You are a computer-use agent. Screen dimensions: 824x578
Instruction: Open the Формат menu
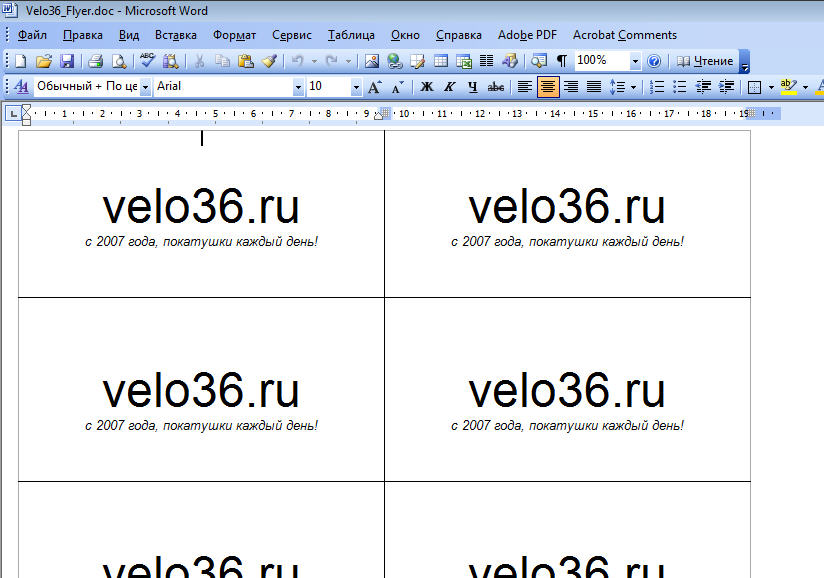[x=234, y=35]
